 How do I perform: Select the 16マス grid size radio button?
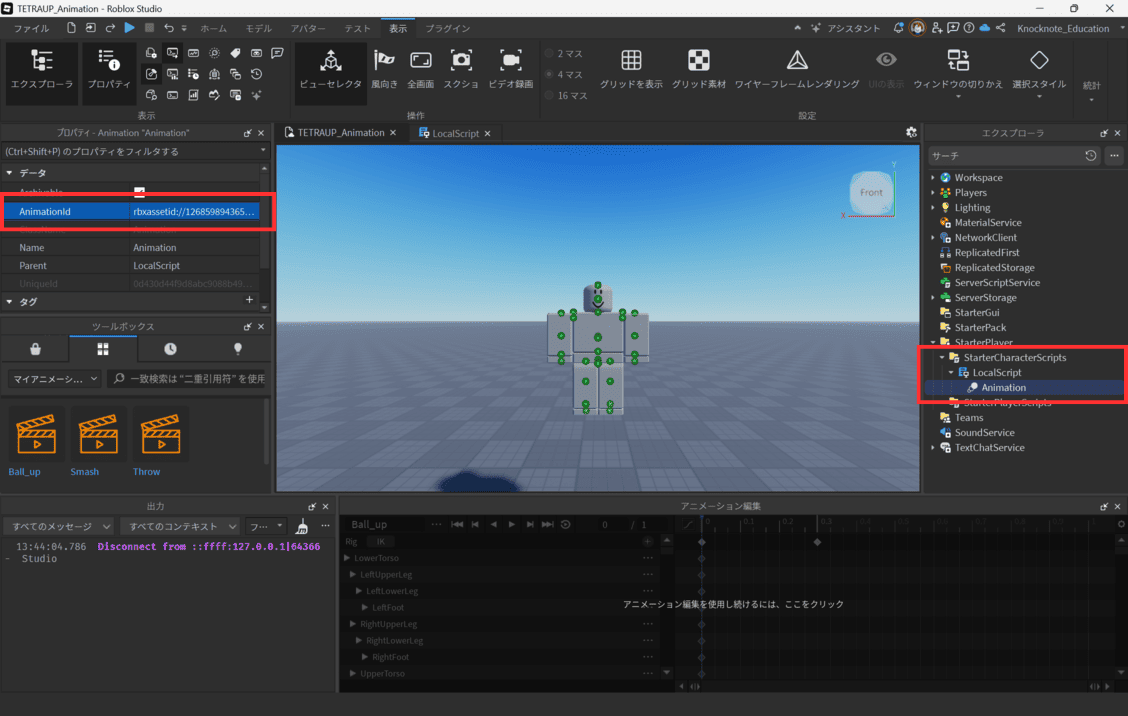coord(550,95)
